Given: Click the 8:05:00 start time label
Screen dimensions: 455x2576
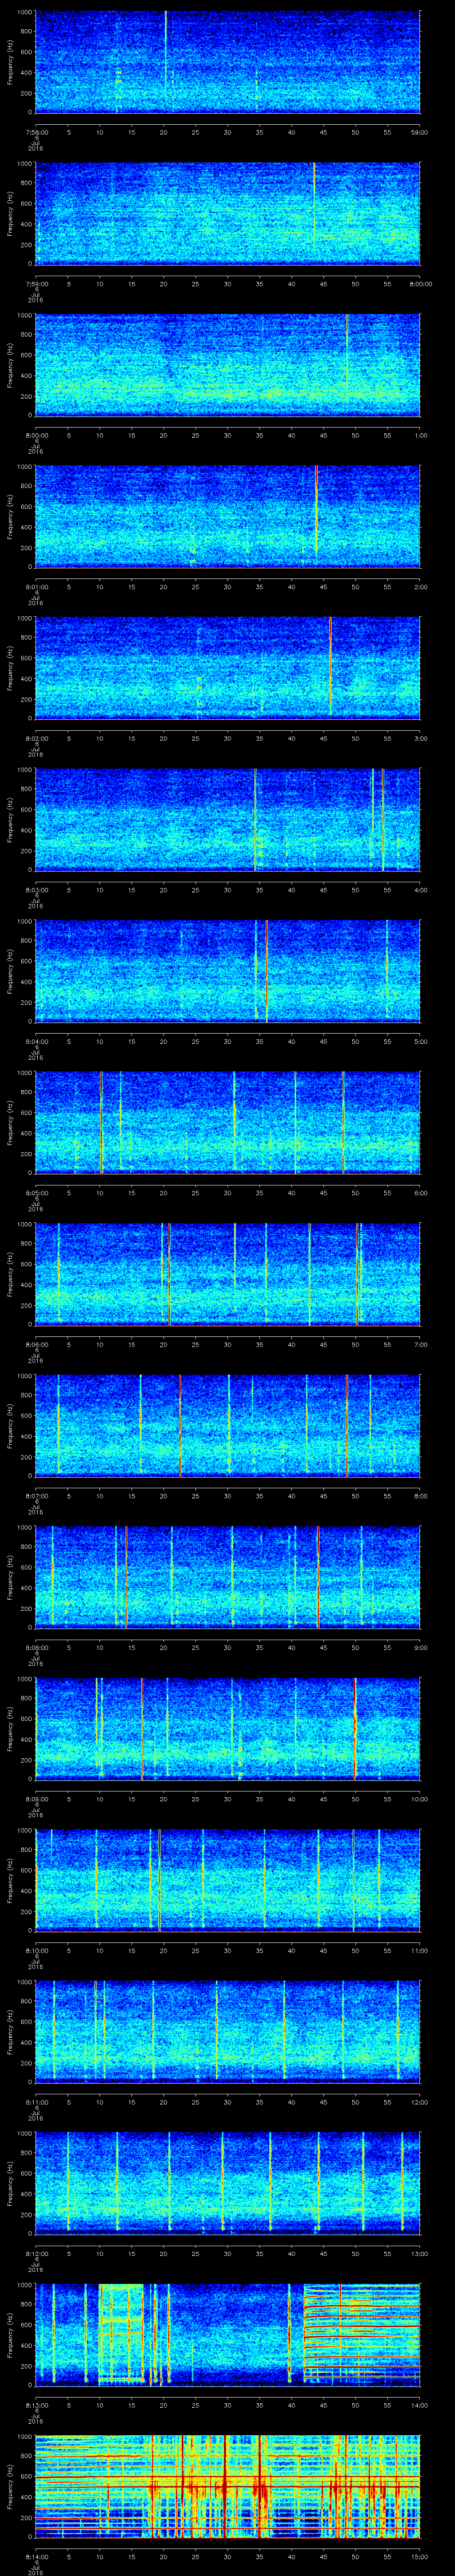Looking at the screenshot, I should pos(36,1192).
